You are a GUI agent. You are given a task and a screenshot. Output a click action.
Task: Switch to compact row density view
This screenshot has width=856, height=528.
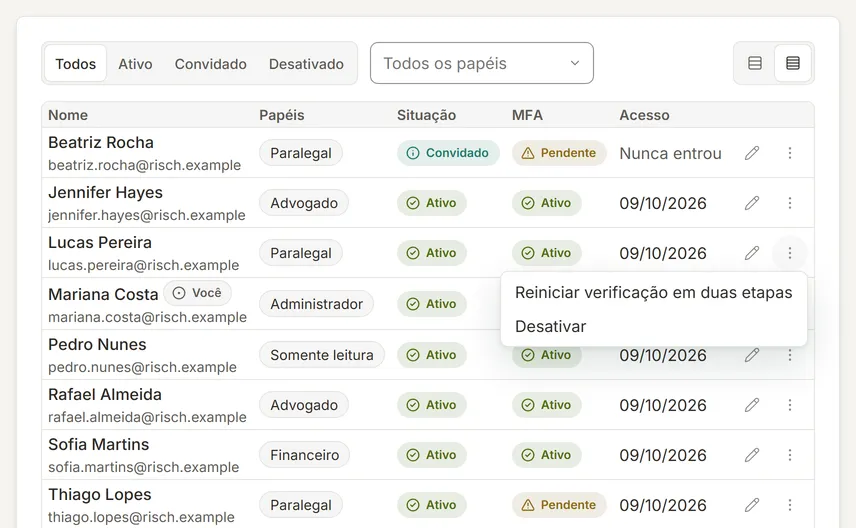(x=793, y=63)
